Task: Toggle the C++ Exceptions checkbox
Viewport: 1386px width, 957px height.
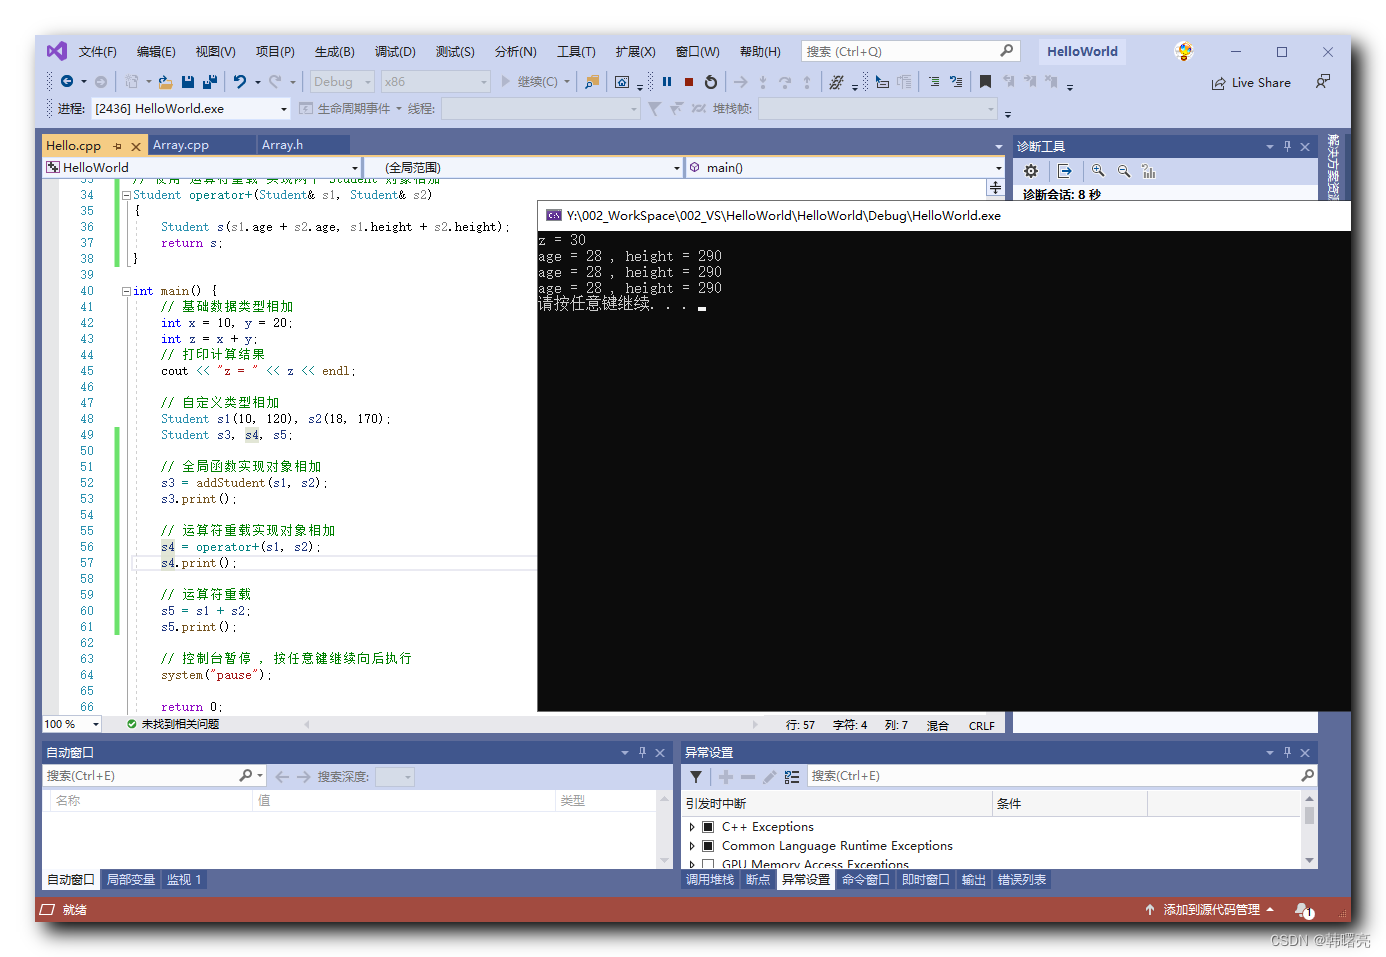Action: pos(708,827)
